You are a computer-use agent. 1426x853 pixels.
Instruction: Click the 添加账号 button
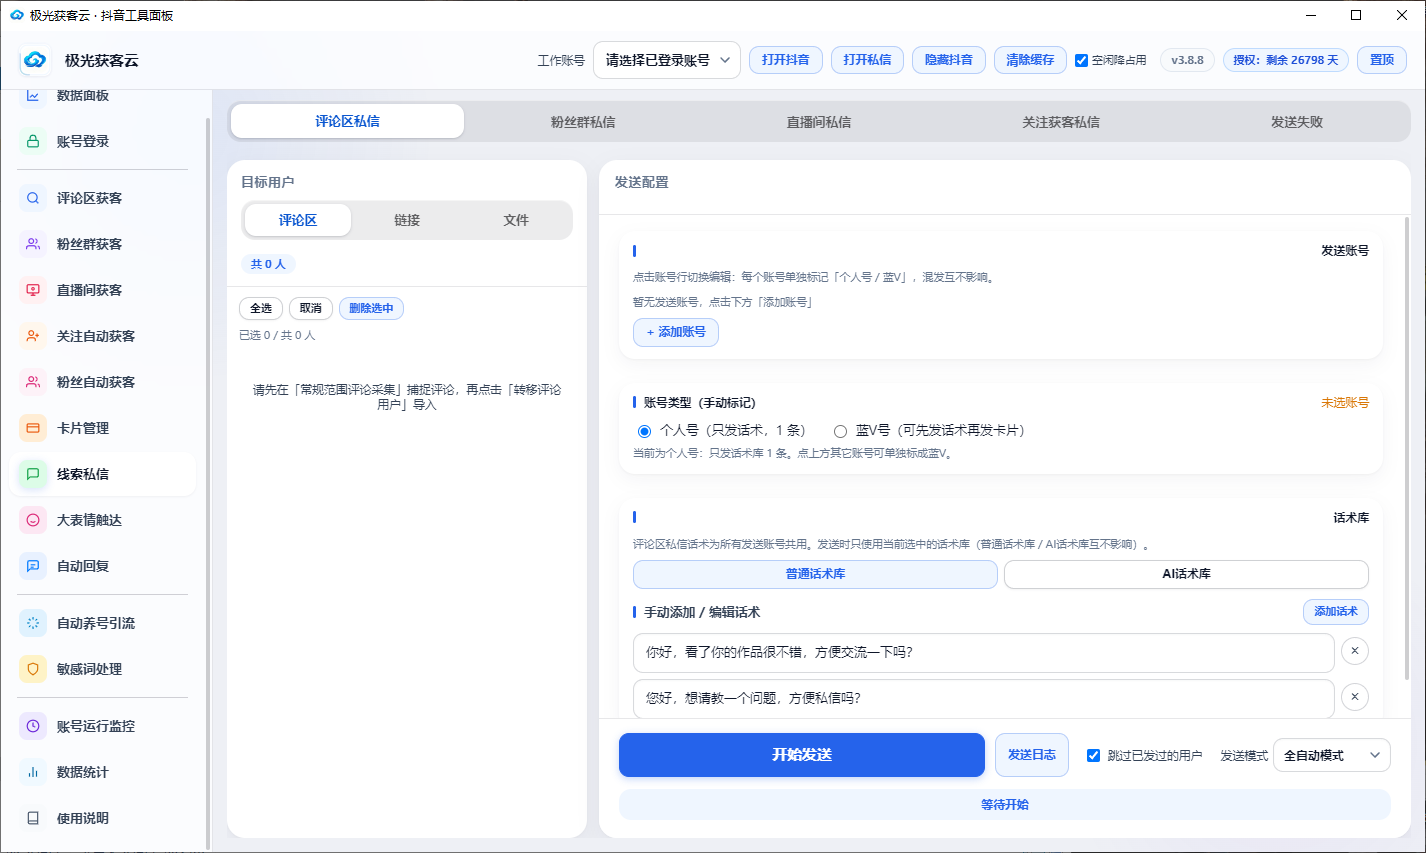point(676,332)
